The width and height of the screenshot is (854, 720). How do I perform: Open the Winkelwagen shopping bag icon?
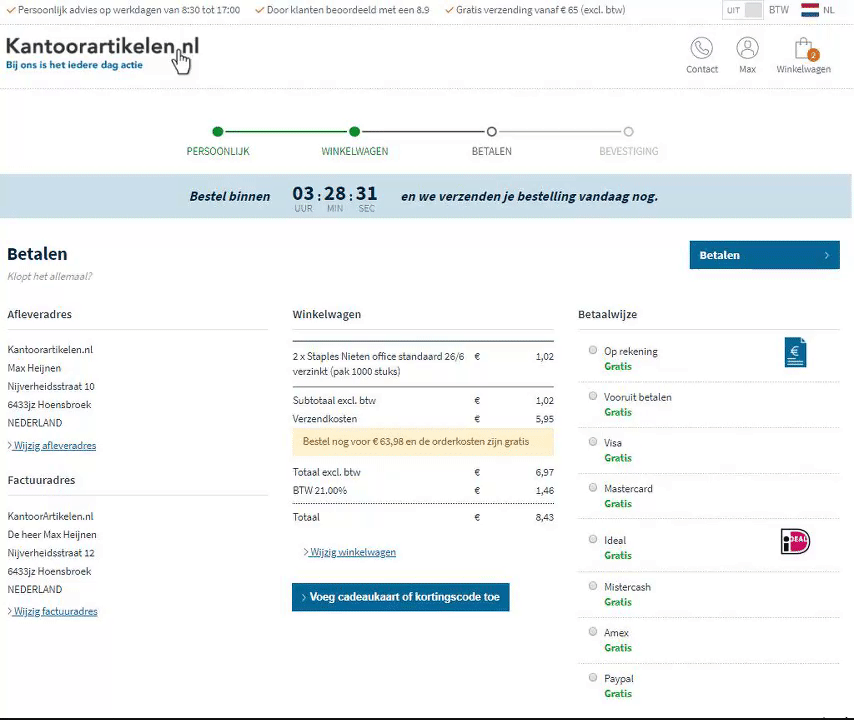[x=804, y=48]
